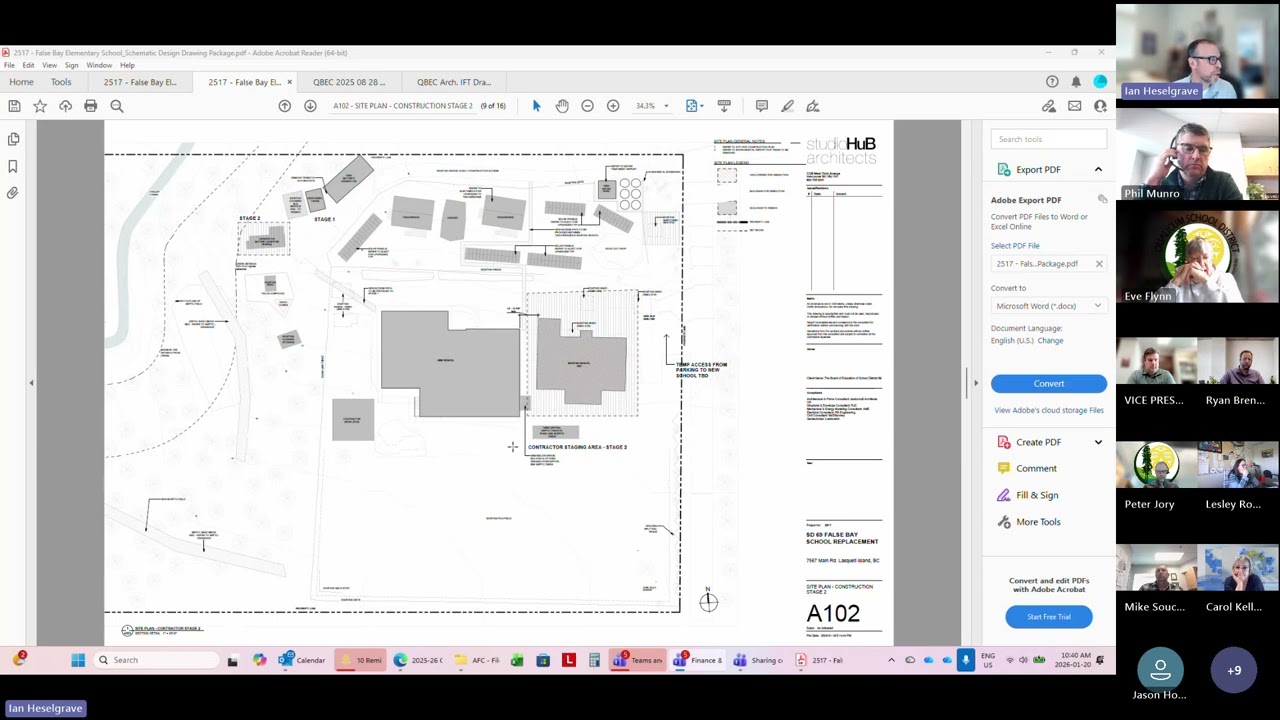Click the Search tools field
Viewport: 1280px width, 720px height.
pyautogui.click(x=1049, y=139)
